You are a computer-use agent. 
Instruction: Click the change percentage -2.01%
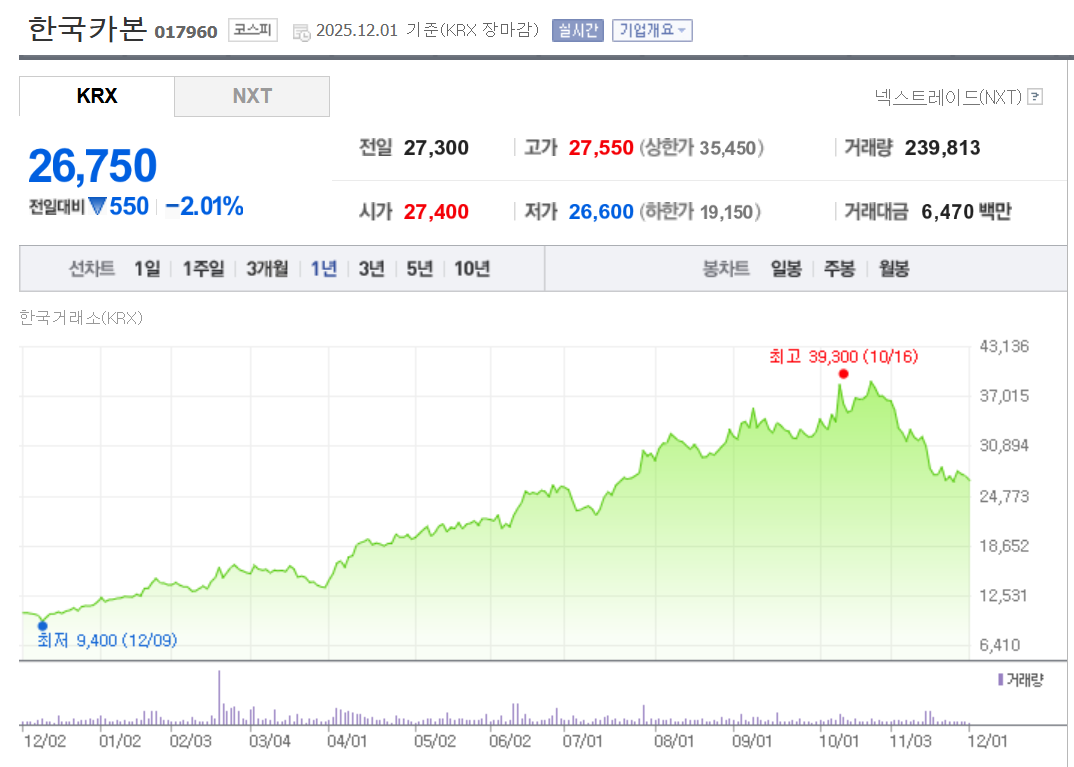pos(204,206)
